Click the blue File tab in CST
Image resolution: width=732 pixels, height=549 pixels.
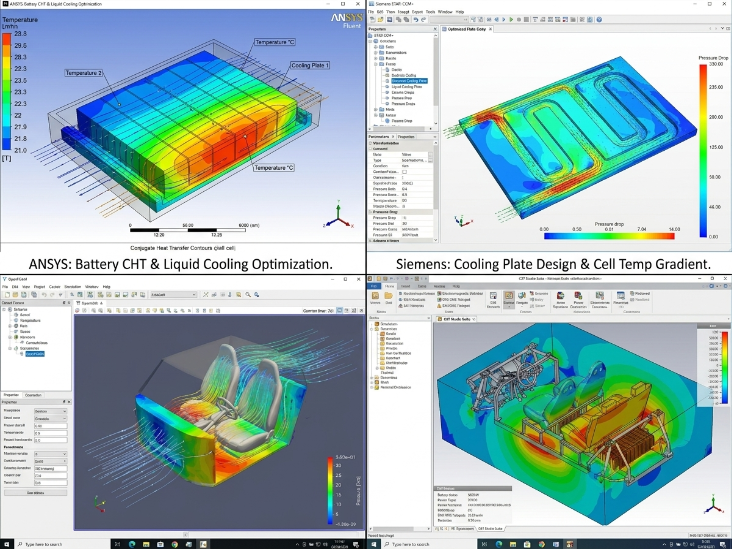pyautogui.click(x=374, y=286)
